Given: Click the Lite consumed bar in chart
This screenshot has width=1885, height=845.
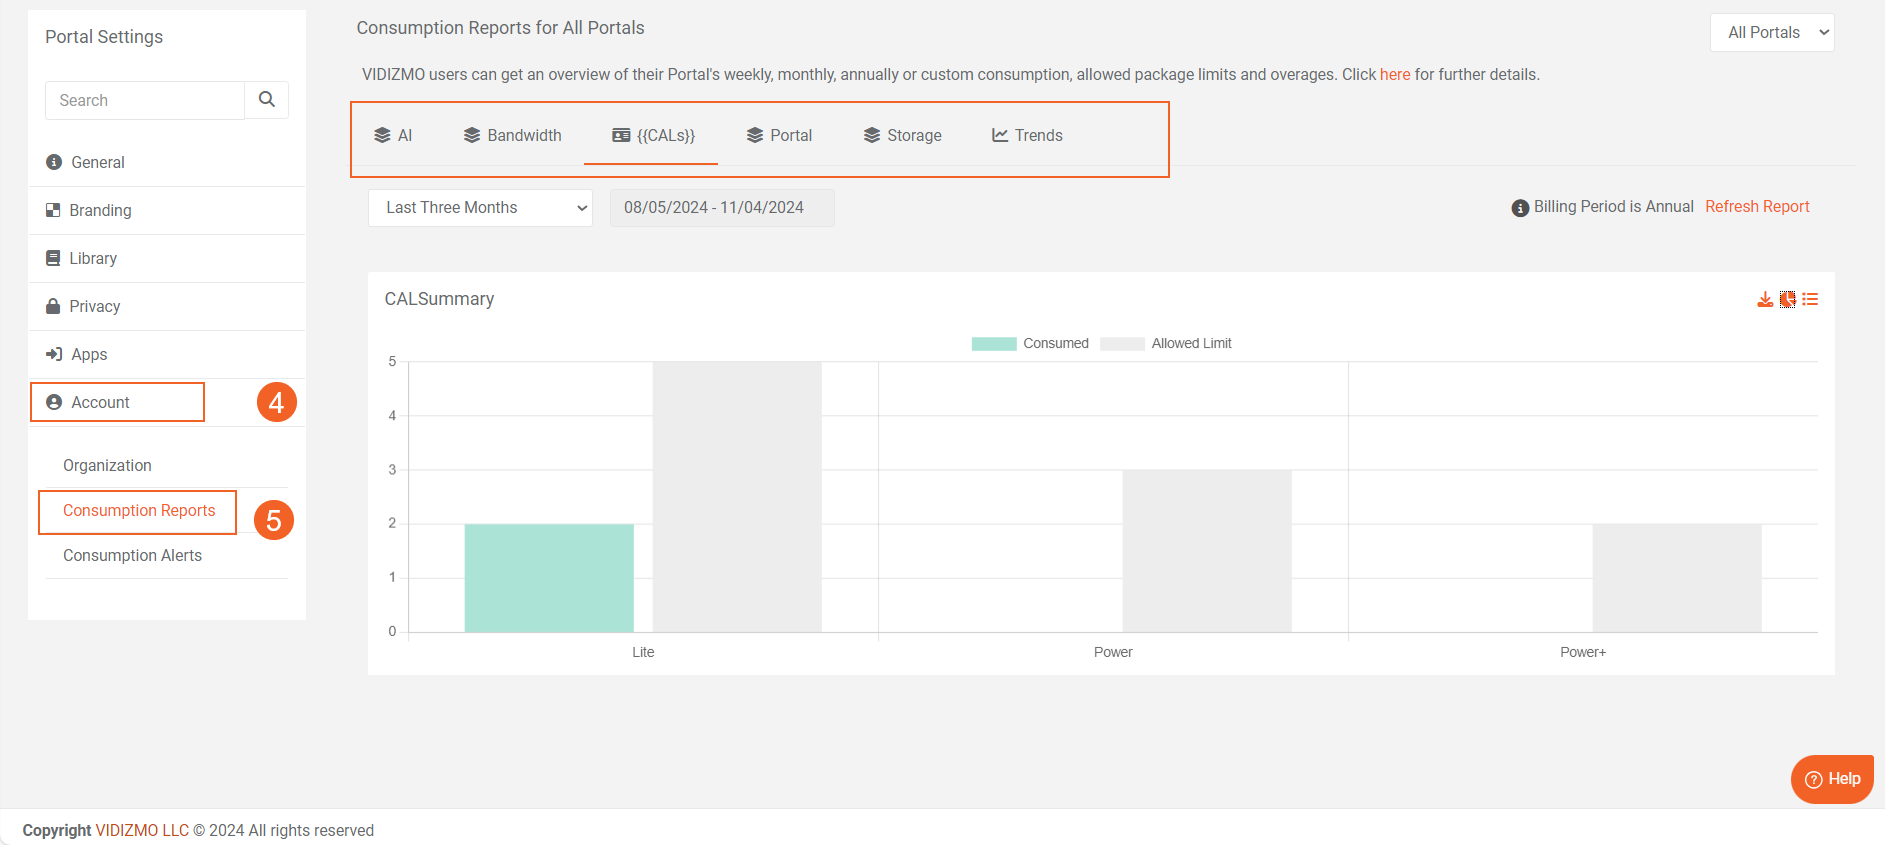Looking at the screenshot, I should pyautogui.click(x=549, y=578).
